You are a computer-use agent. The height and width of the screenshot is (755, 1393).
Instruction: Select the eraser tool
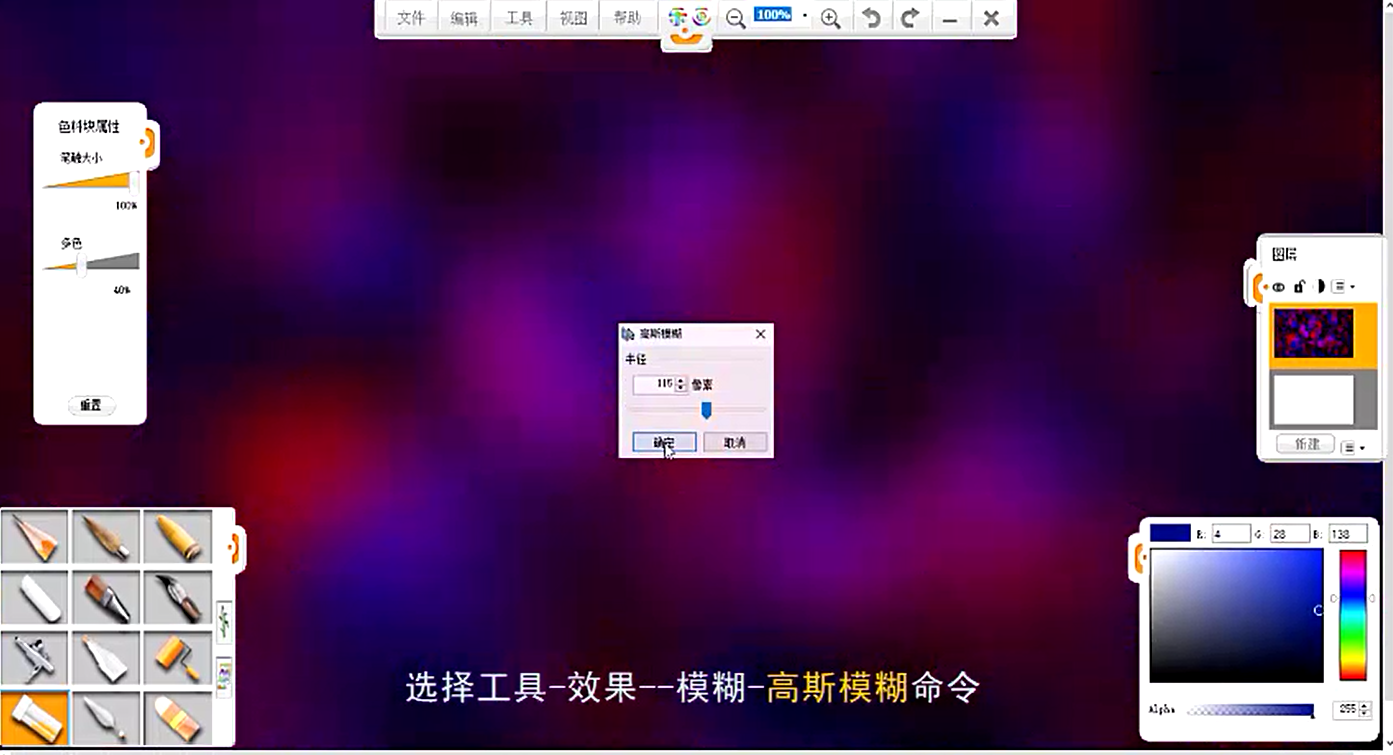177,719
